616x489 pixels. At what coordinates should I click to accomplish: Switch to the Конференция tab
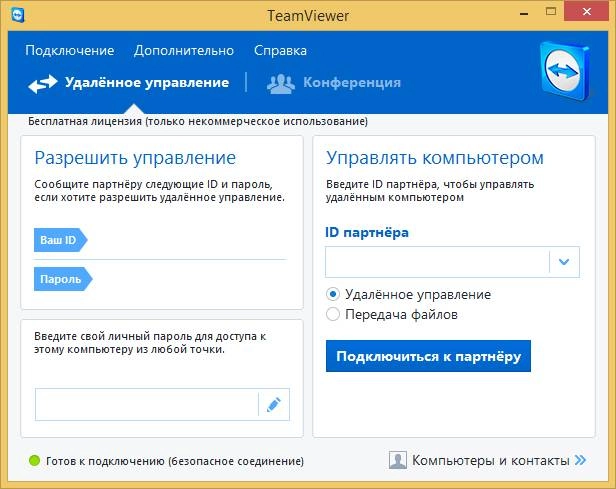pos(334,83)
